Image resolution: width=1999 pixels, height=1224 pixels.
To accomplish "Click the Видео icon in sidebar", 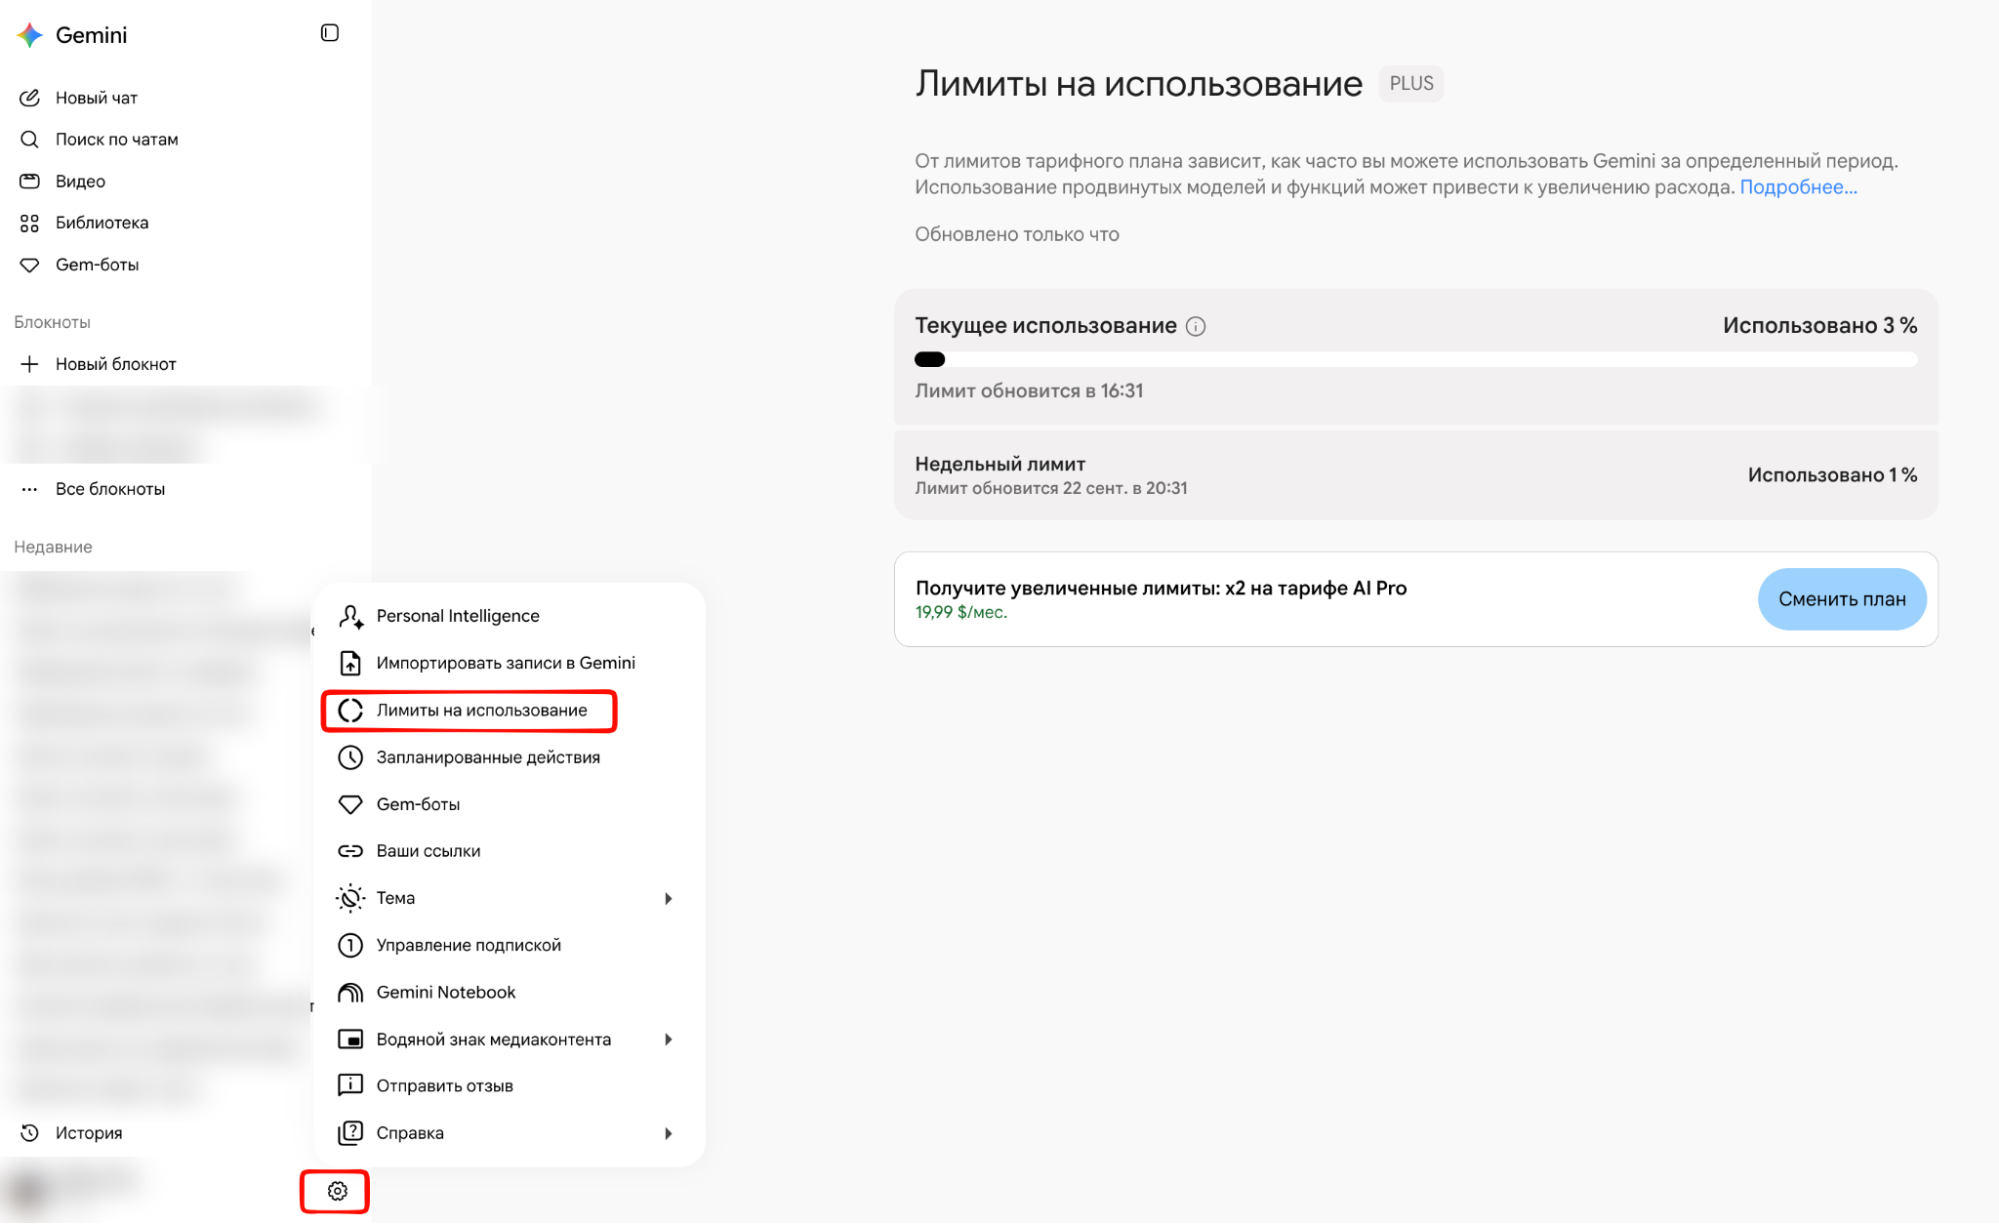I will [30, 181].
